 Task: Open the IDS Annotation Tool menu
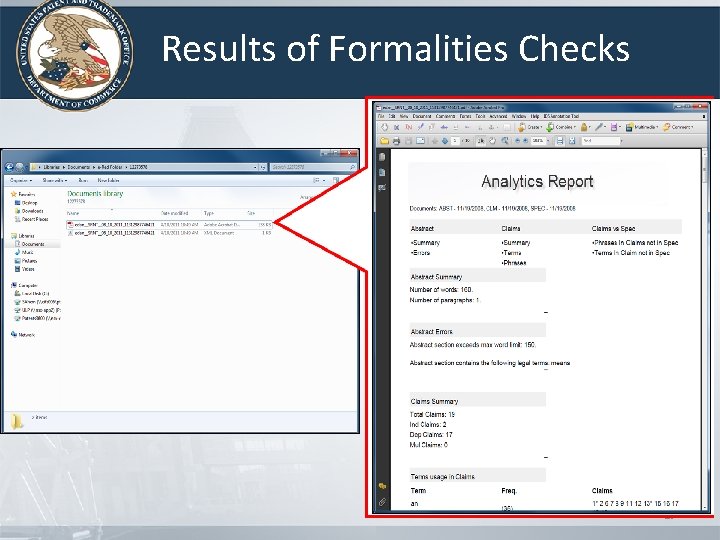point(561,117)
